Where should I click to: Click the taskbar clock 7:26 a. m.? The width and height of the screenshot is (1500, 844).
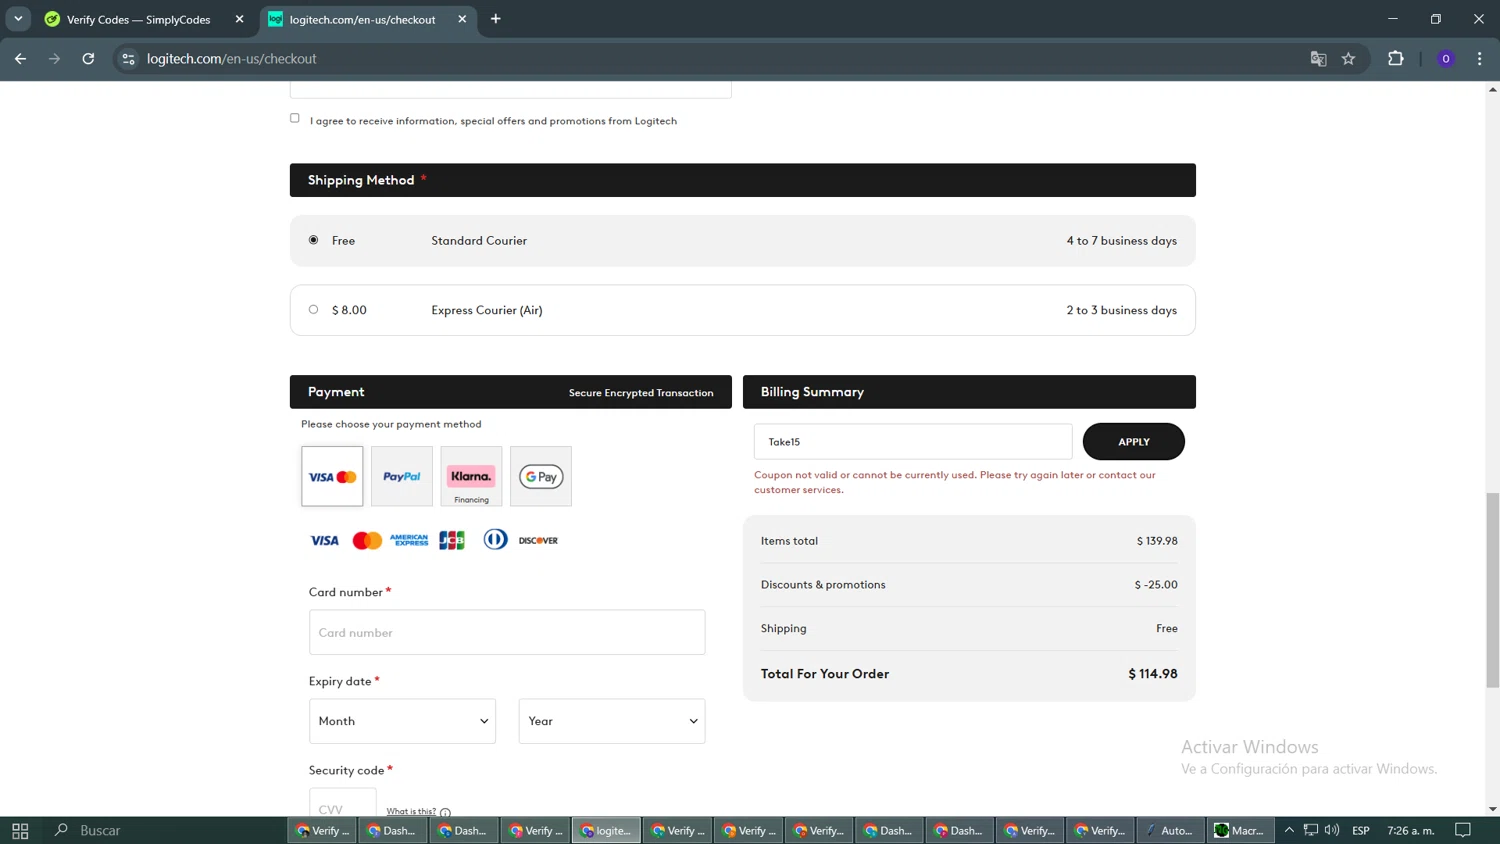pyautogui.click(x=1411, y=830)
